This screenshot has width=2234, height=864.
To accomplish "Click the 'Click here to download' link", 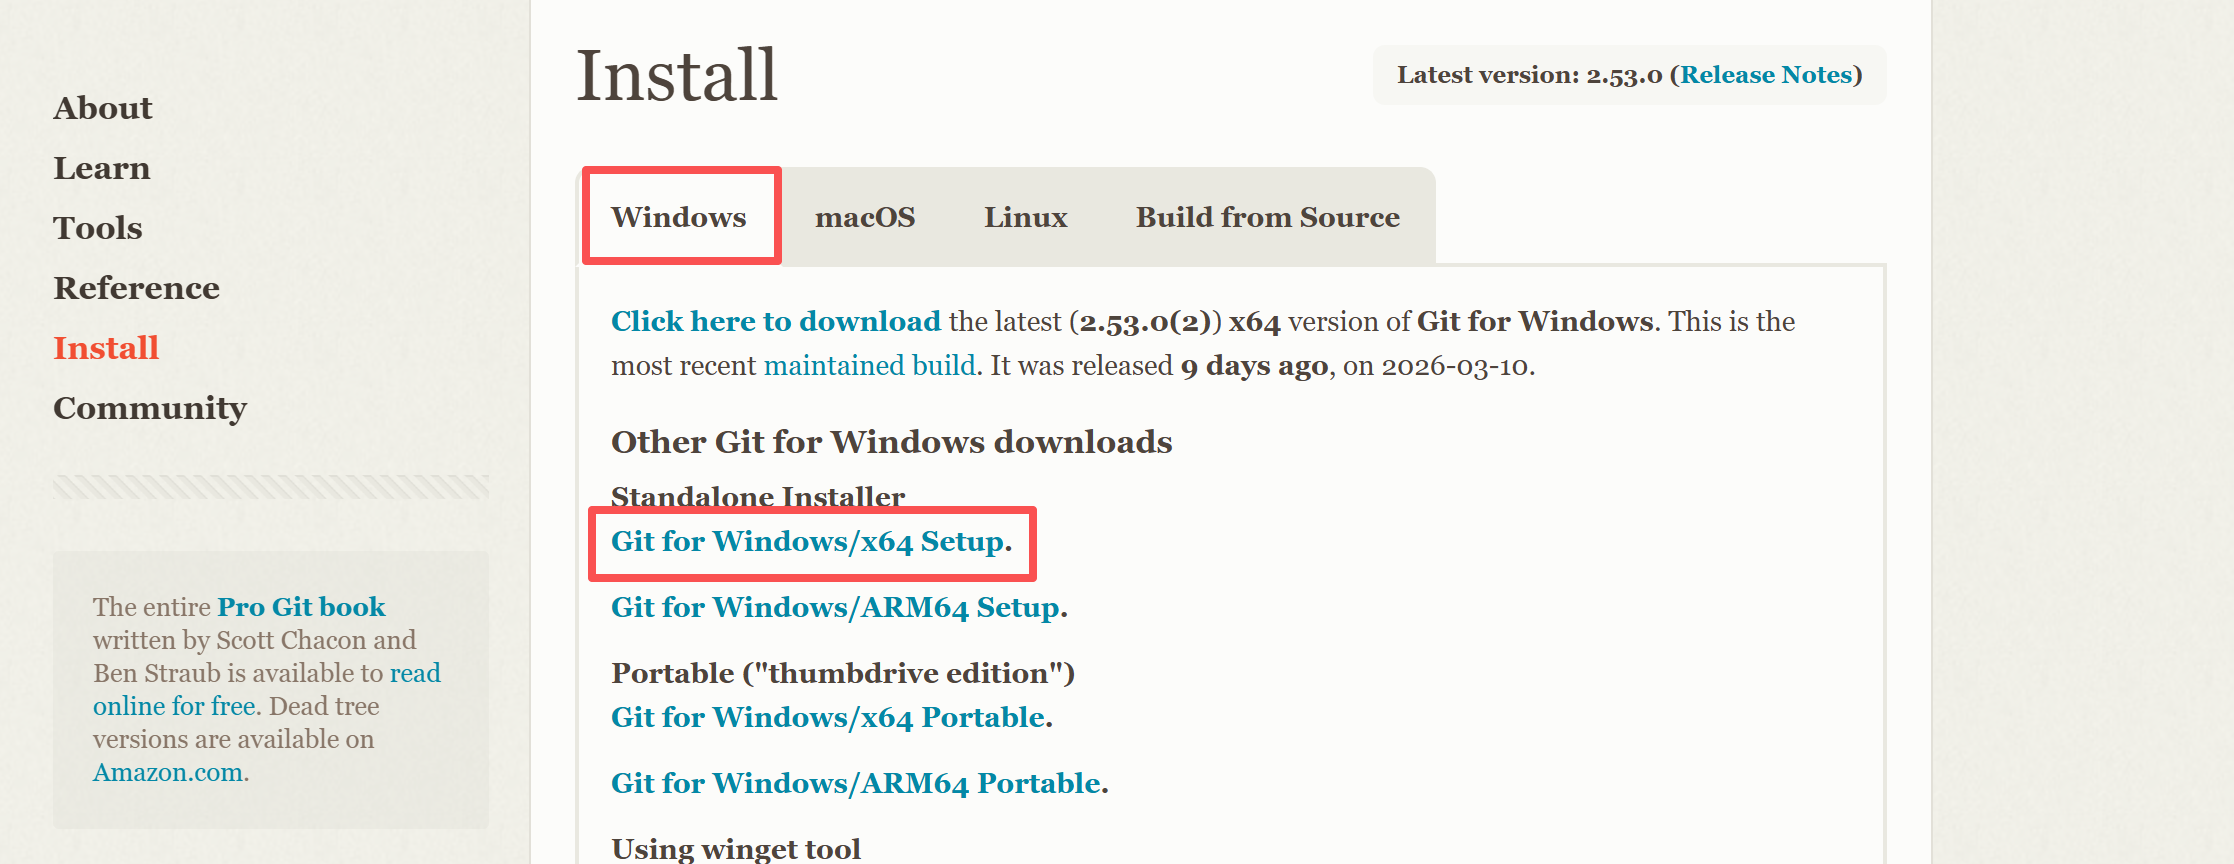I will coord(776,321).
